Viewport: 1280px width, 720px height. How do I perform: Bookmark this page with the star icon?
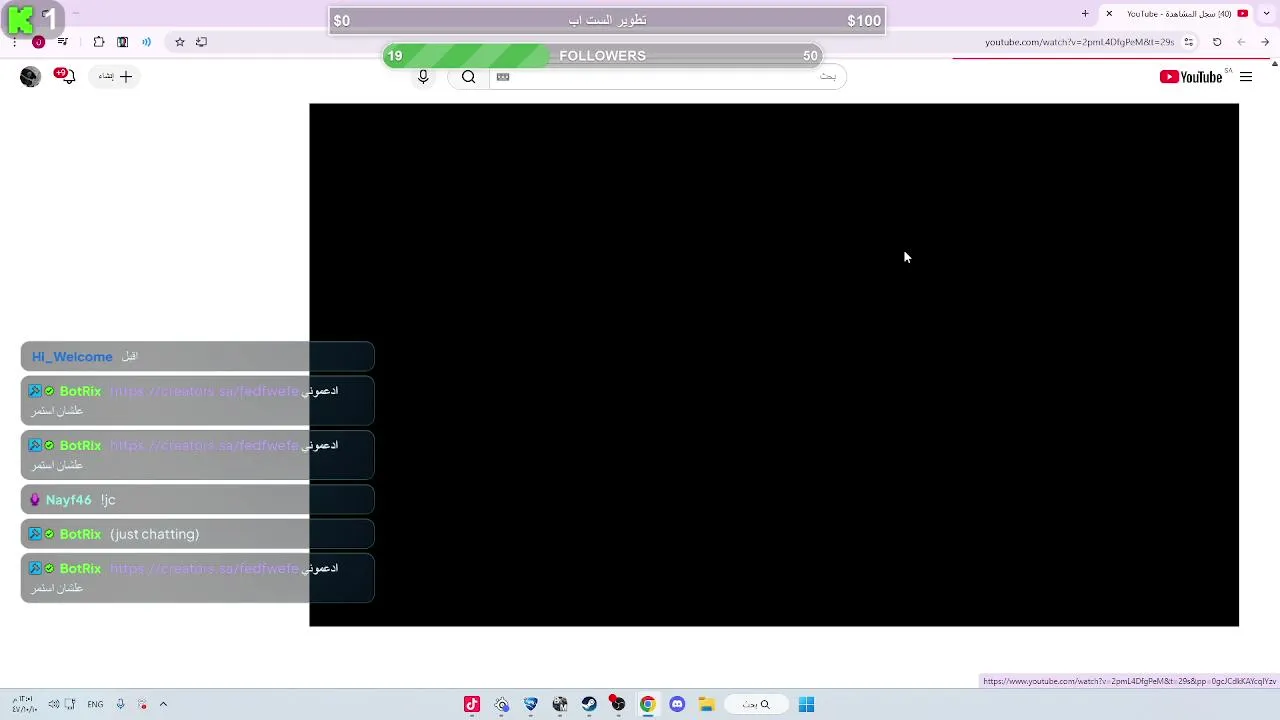coord(180,42)
